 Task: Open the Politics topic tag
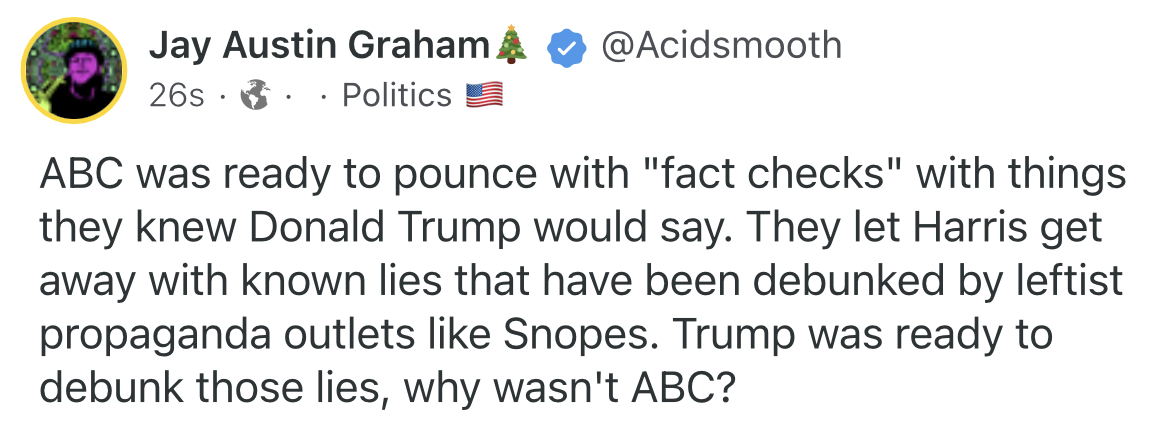tap(396, 96)
